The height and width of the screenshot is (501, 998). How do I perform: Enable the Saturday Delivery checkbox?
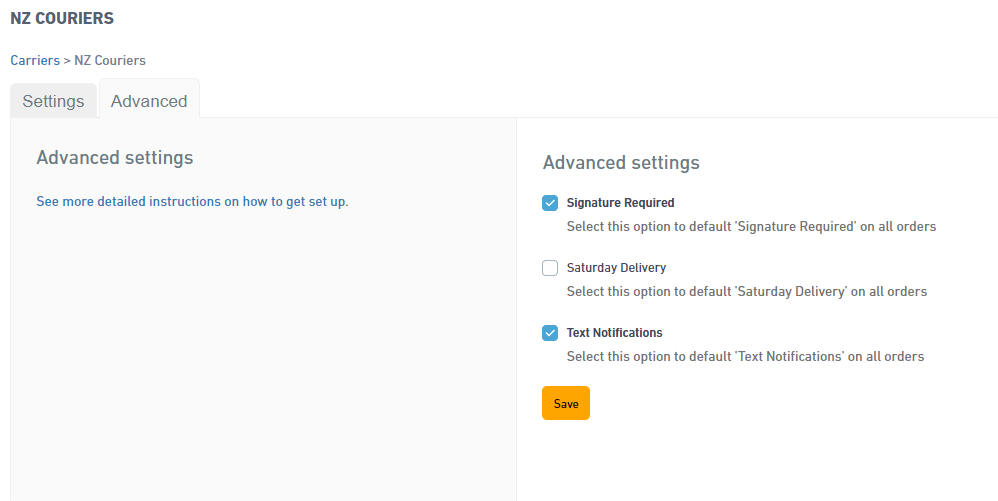550,268
